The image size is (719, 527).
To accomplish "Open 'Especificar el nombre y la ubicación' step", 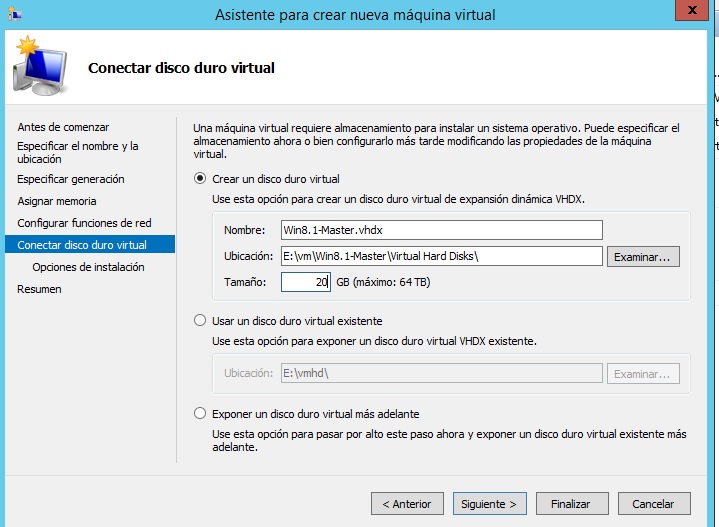I will 77,152.
